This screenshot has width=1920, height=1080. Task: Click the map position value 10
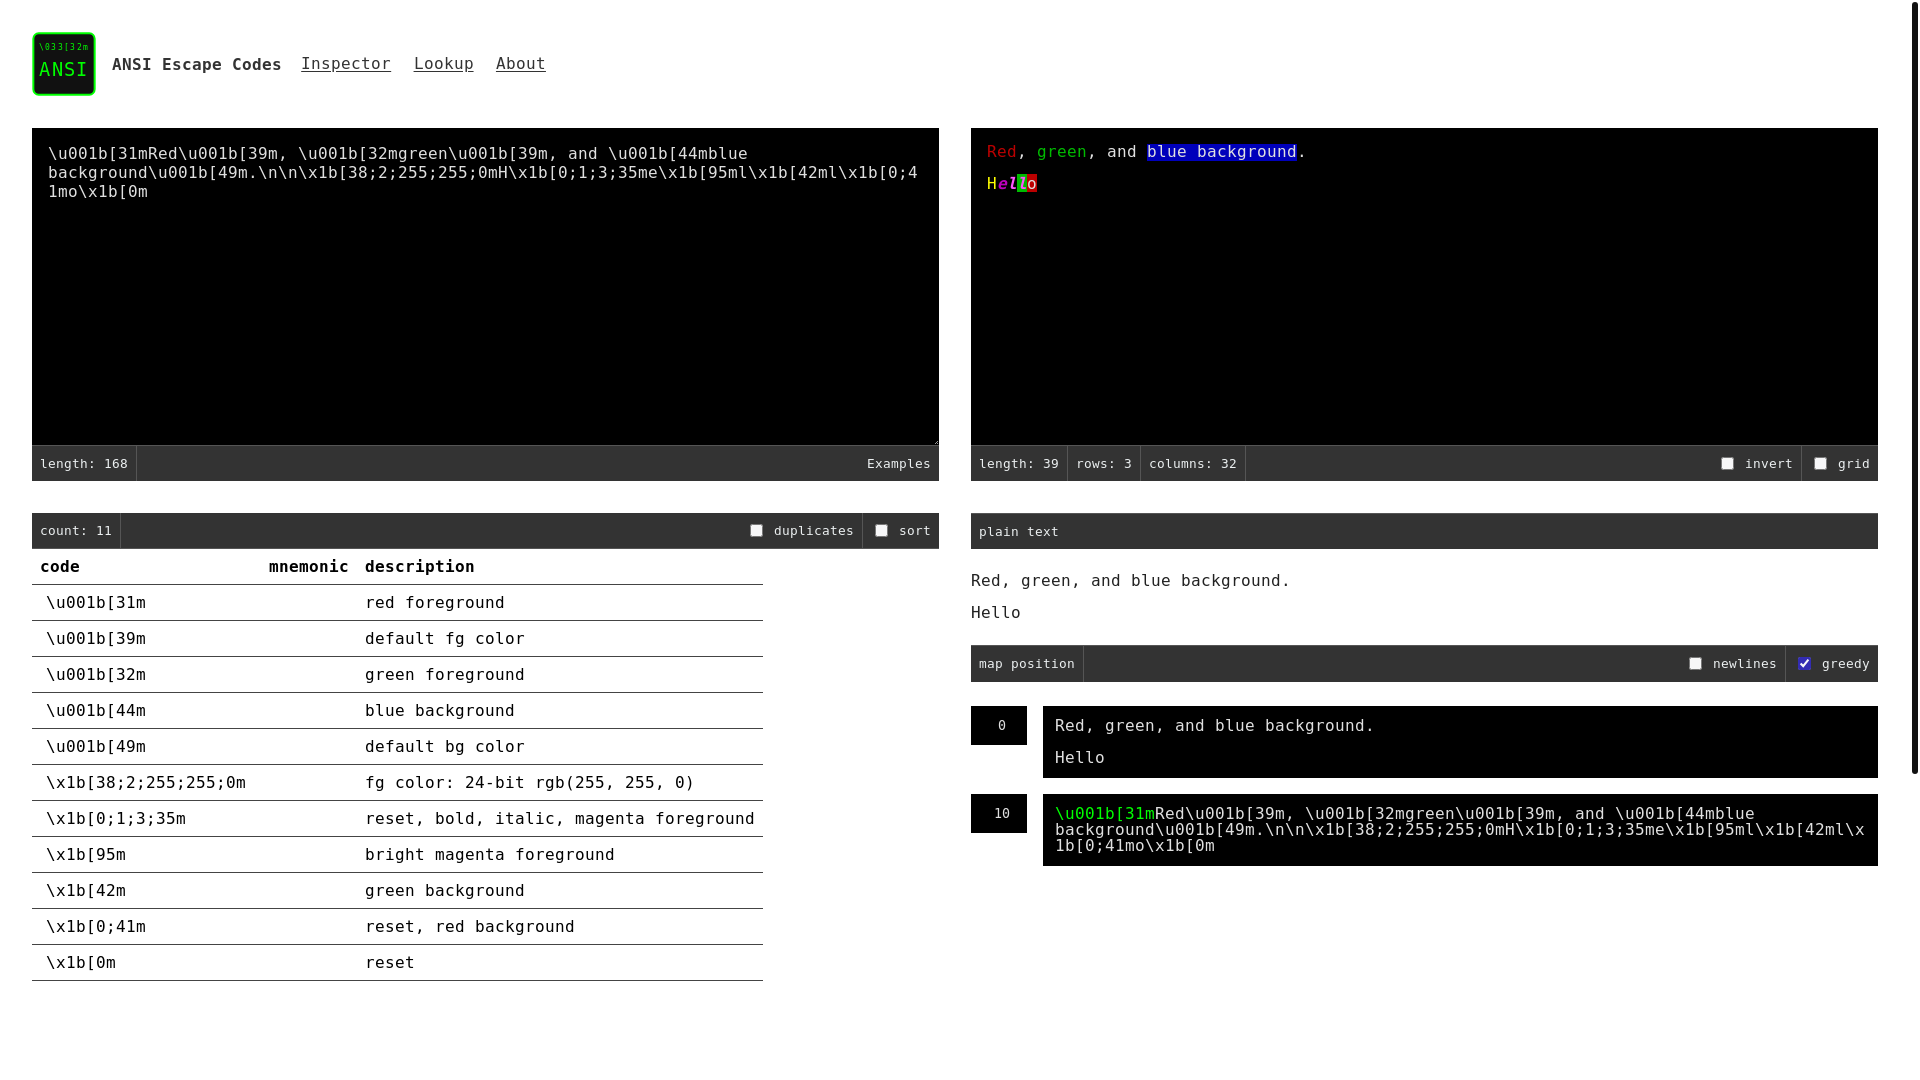pyautogui.click(x=999, y=814)
